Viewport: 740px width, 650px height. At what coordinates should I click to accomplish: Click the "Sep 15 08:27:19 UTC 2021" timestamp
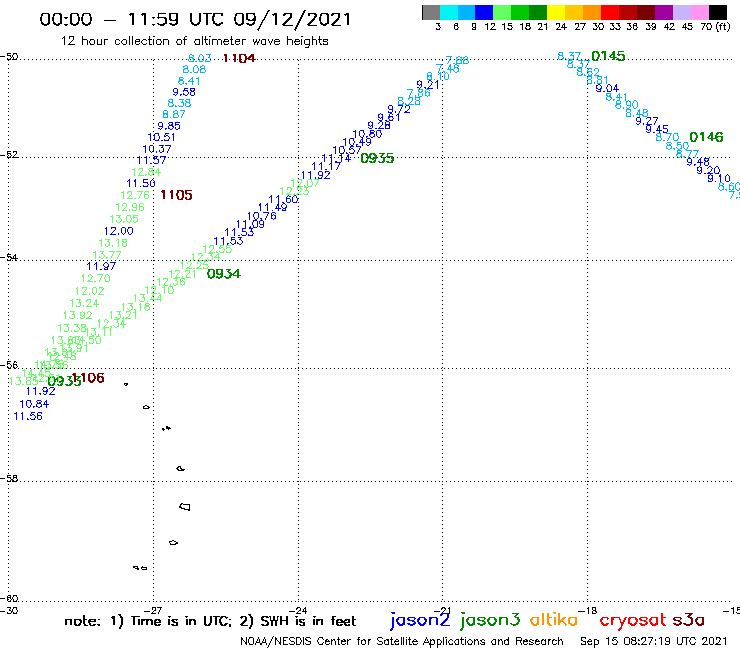click(654, 642)
